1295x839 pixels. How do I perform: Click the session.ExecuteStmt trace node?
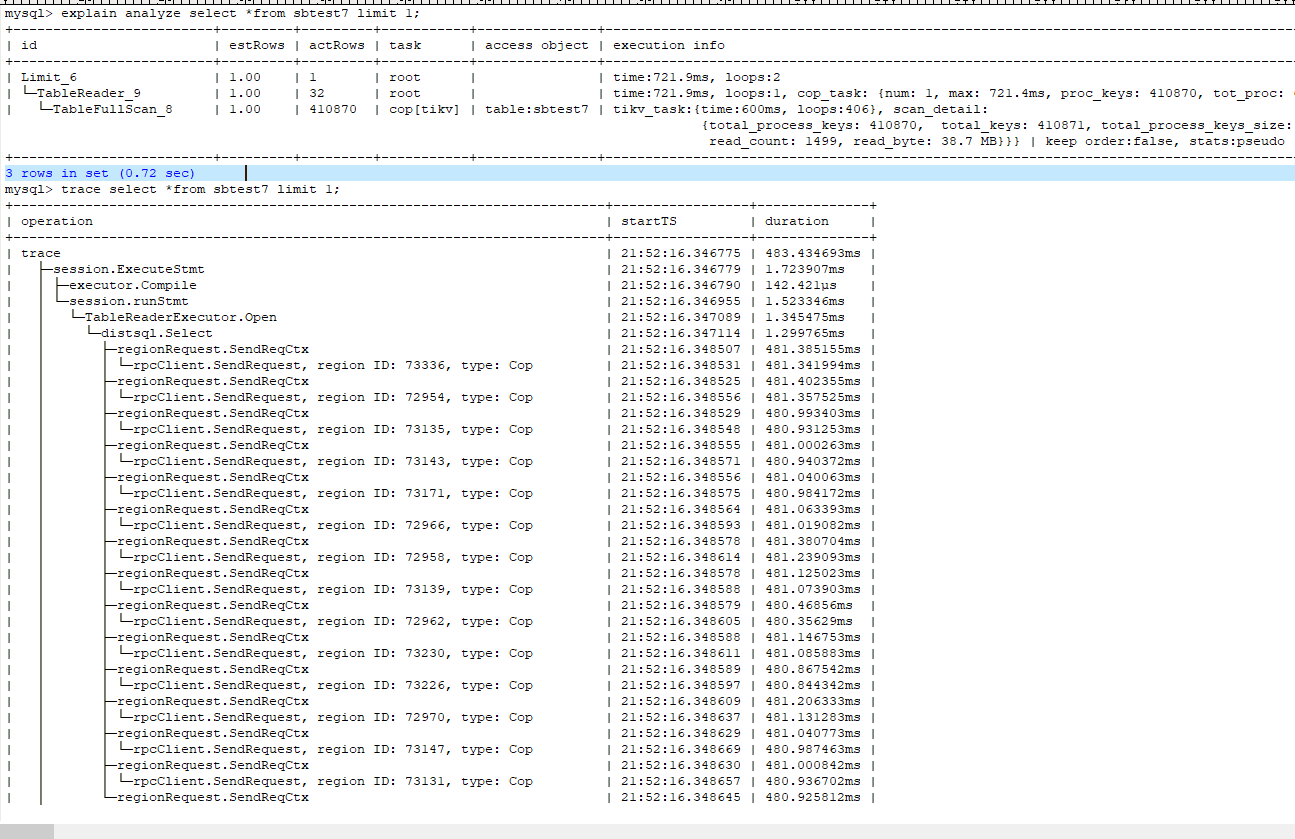(x=128, y=269)
